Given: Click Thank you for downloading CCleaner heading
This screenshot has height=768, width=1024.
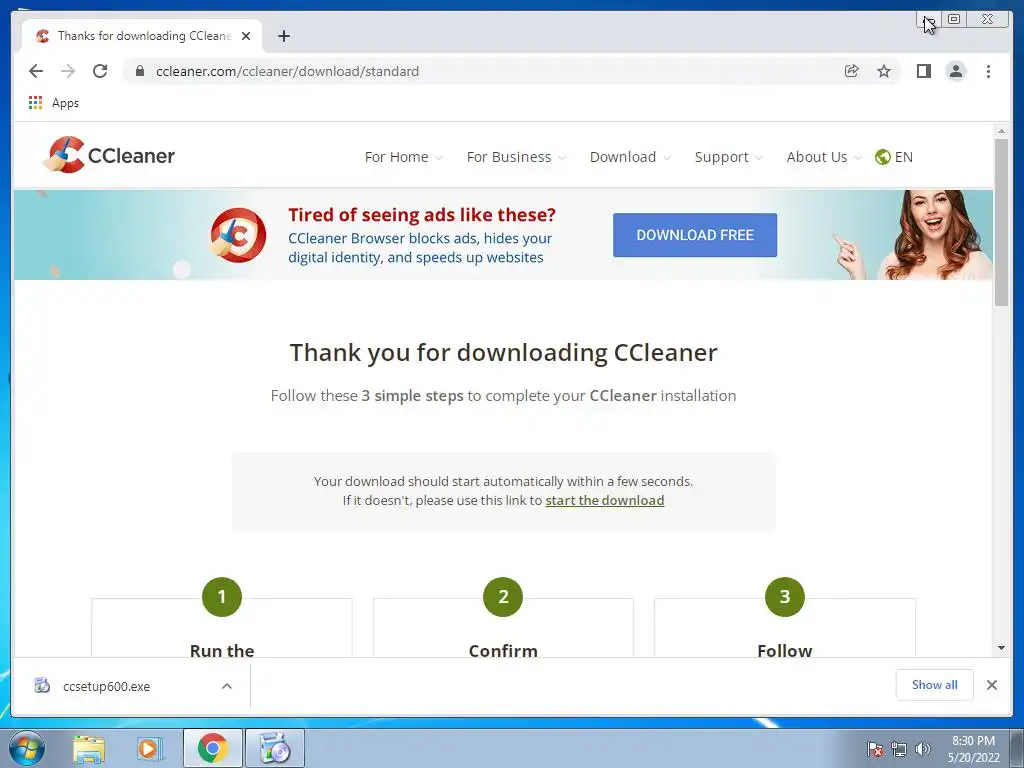Looking at the screenshot, I should pyautogui.click(x=504, y=353).
